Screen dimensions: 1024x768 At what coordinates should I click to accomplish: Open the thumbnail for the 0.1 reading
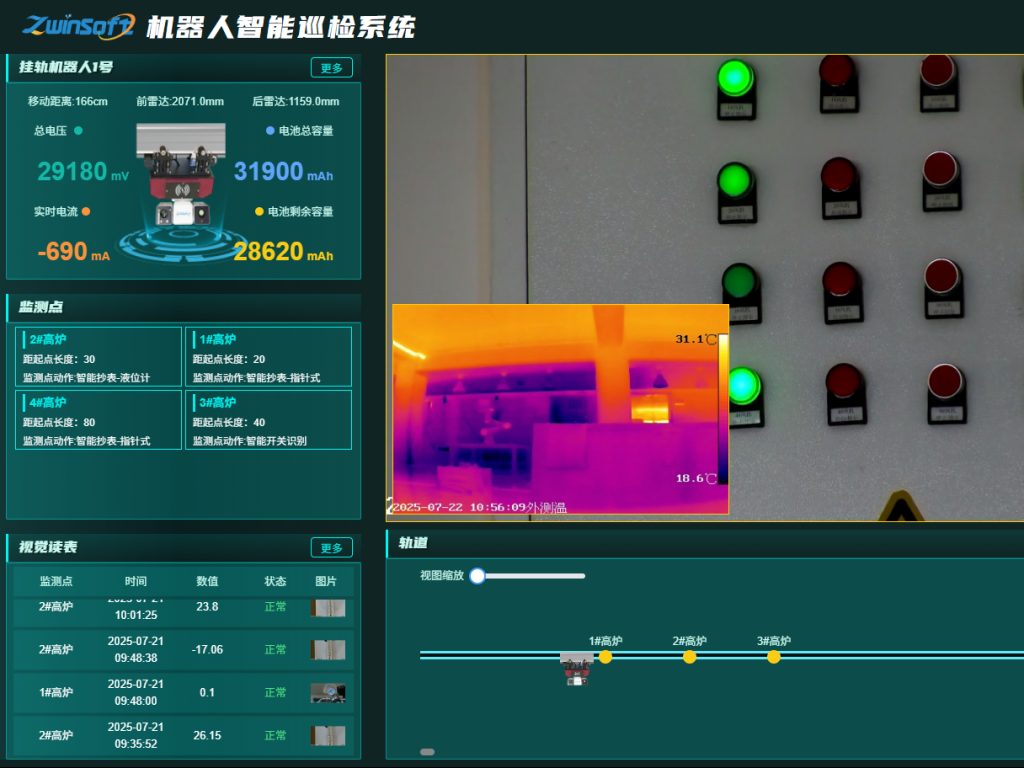328,693
